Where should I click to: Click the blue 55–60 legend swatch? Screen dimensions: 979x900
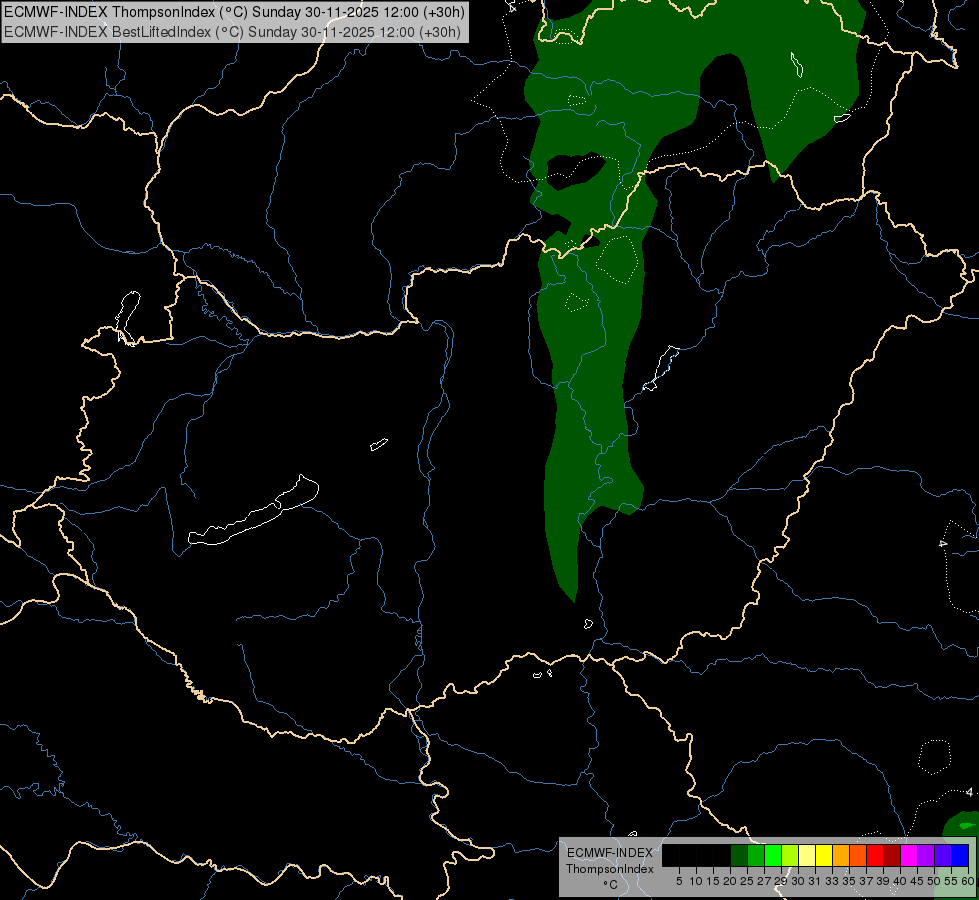(960, 855)
